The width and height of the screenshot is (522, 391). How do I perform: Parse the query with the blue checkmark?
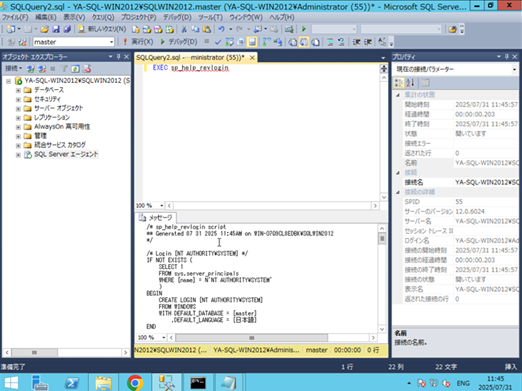coord(218,42)
